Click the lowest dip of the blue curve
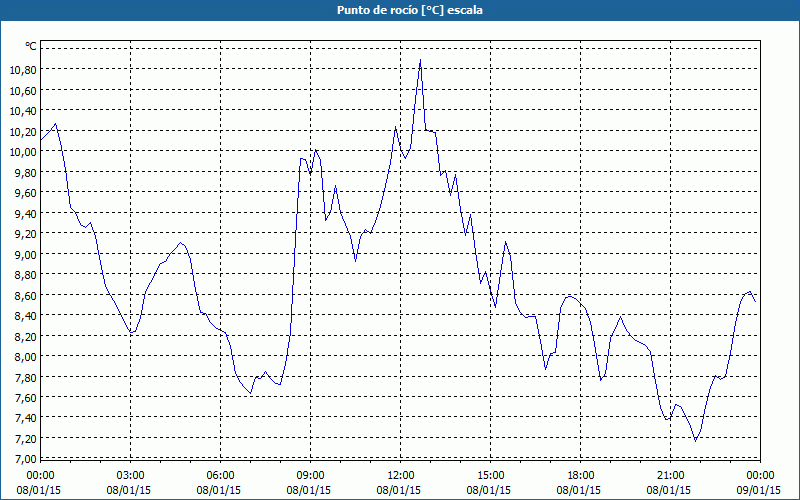The width and height of the screenshot is (800, 500). (695, 441)
